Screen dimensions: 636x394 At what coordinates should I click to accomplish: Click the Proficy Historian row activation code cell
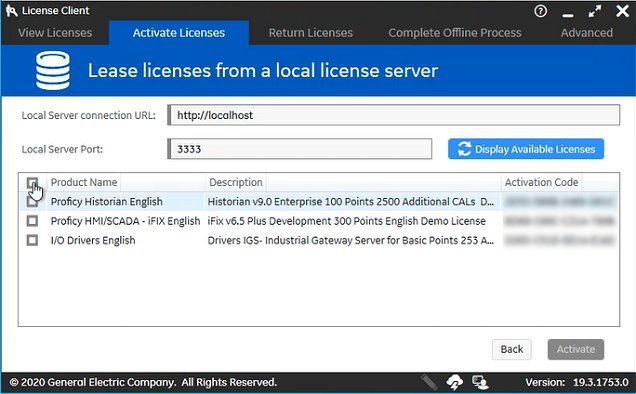560,202
